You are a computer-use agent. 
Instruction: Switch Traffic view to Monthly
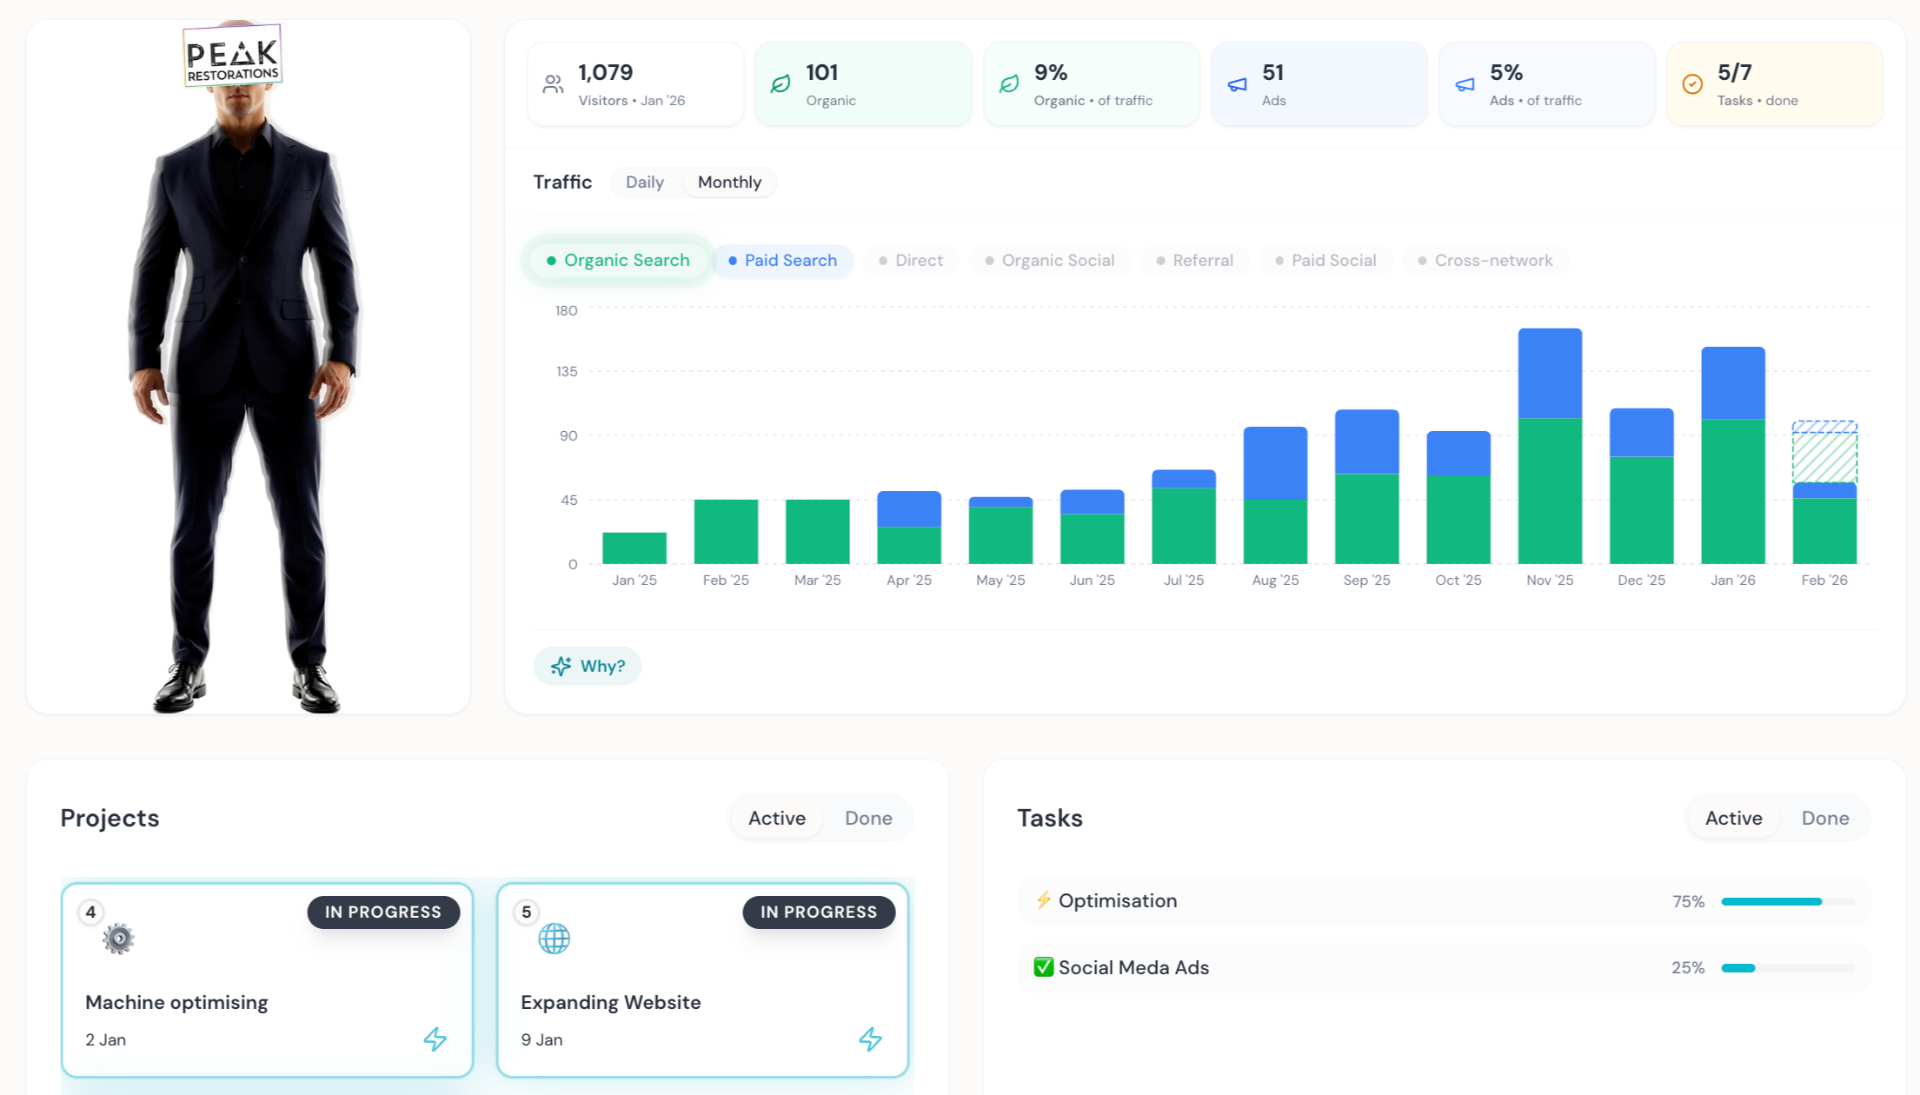[x=729, y=182]
